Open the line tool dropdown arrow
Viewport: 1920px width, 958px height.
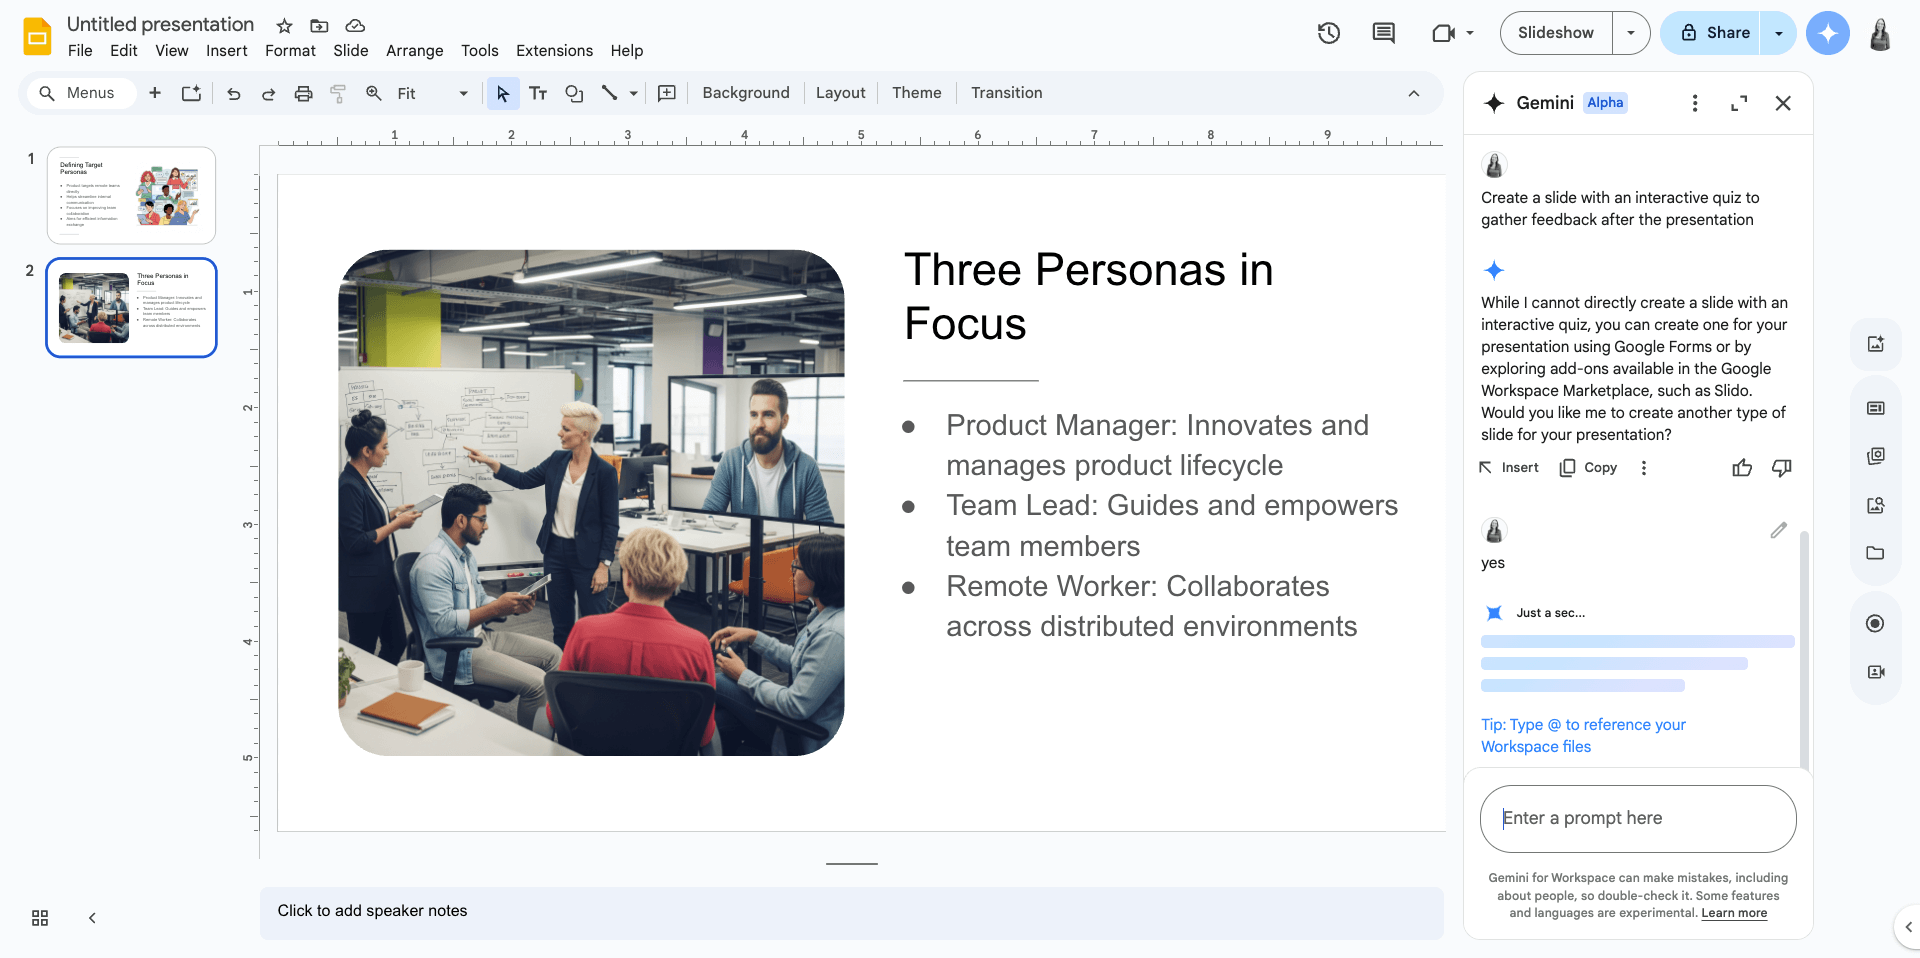click(634, 93)
